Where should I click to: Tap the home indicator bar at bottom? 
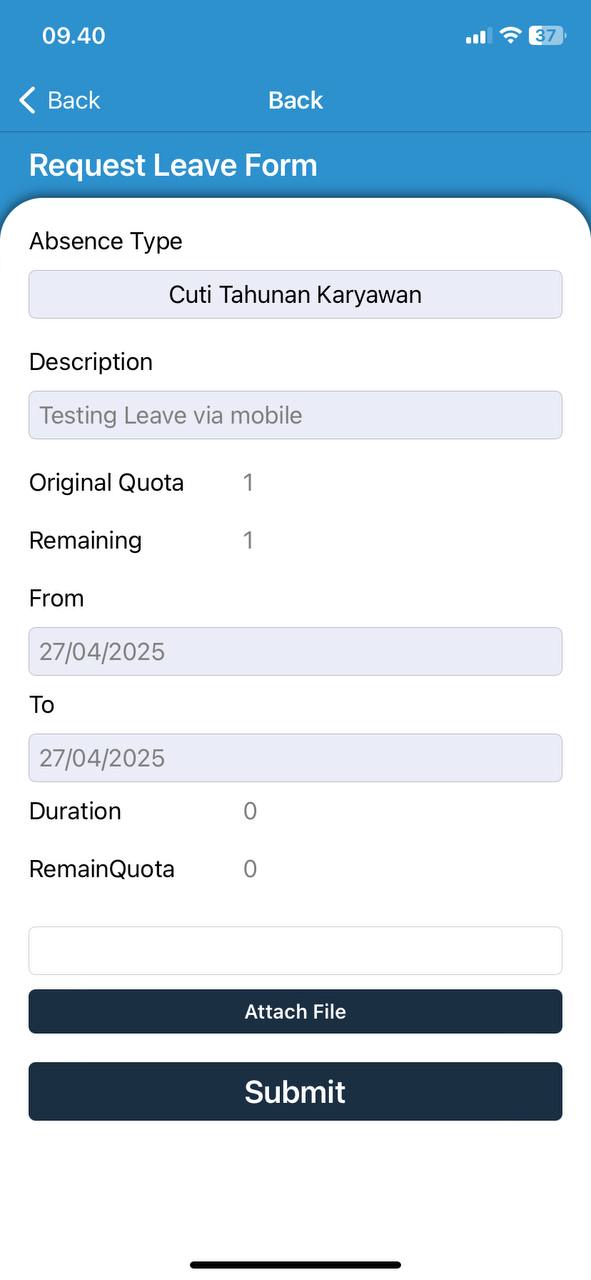(295, 1265)
